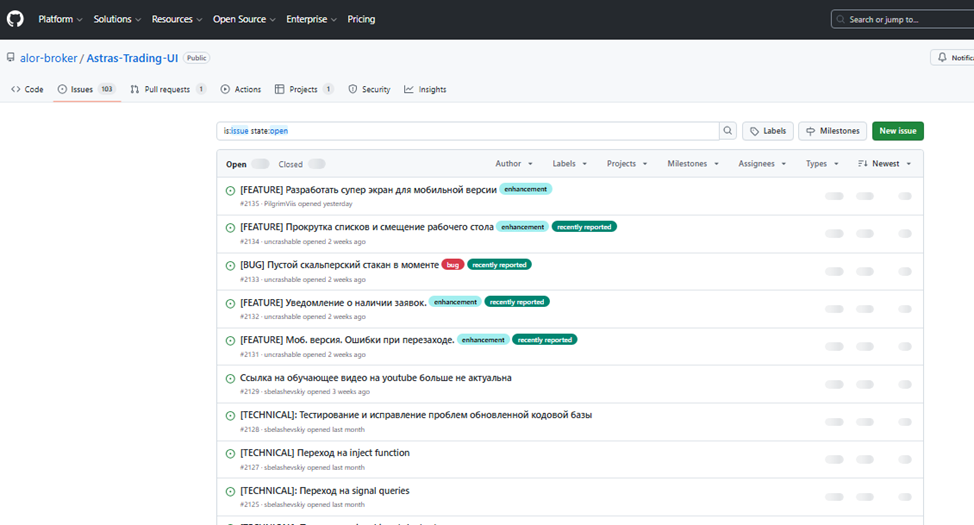This screenshot has height=525, width=974.
Task: Click the open issue icon for the BUG issue
Action: [x=230, y=265]
